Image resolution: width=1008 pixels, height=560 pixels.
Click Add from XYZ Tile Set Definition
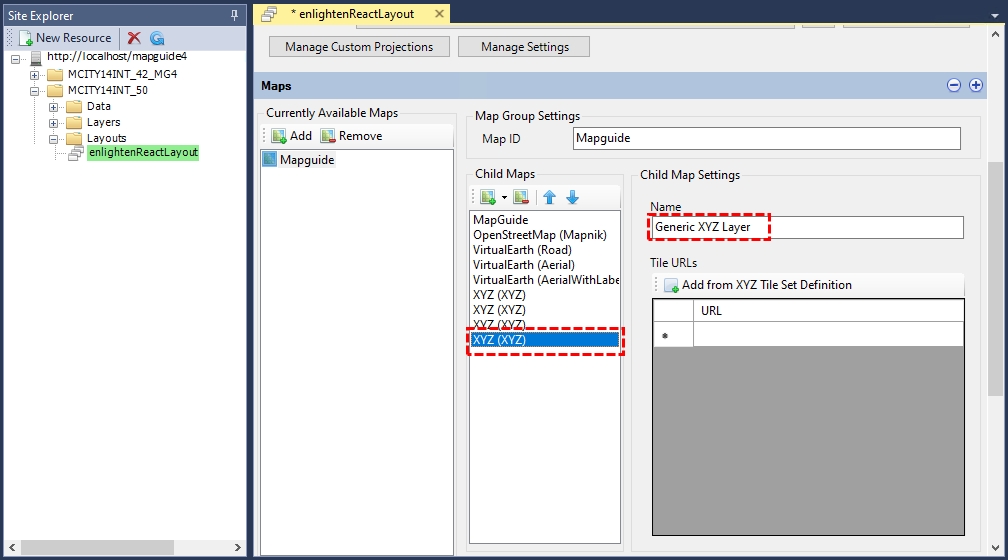tap(766, 285)
